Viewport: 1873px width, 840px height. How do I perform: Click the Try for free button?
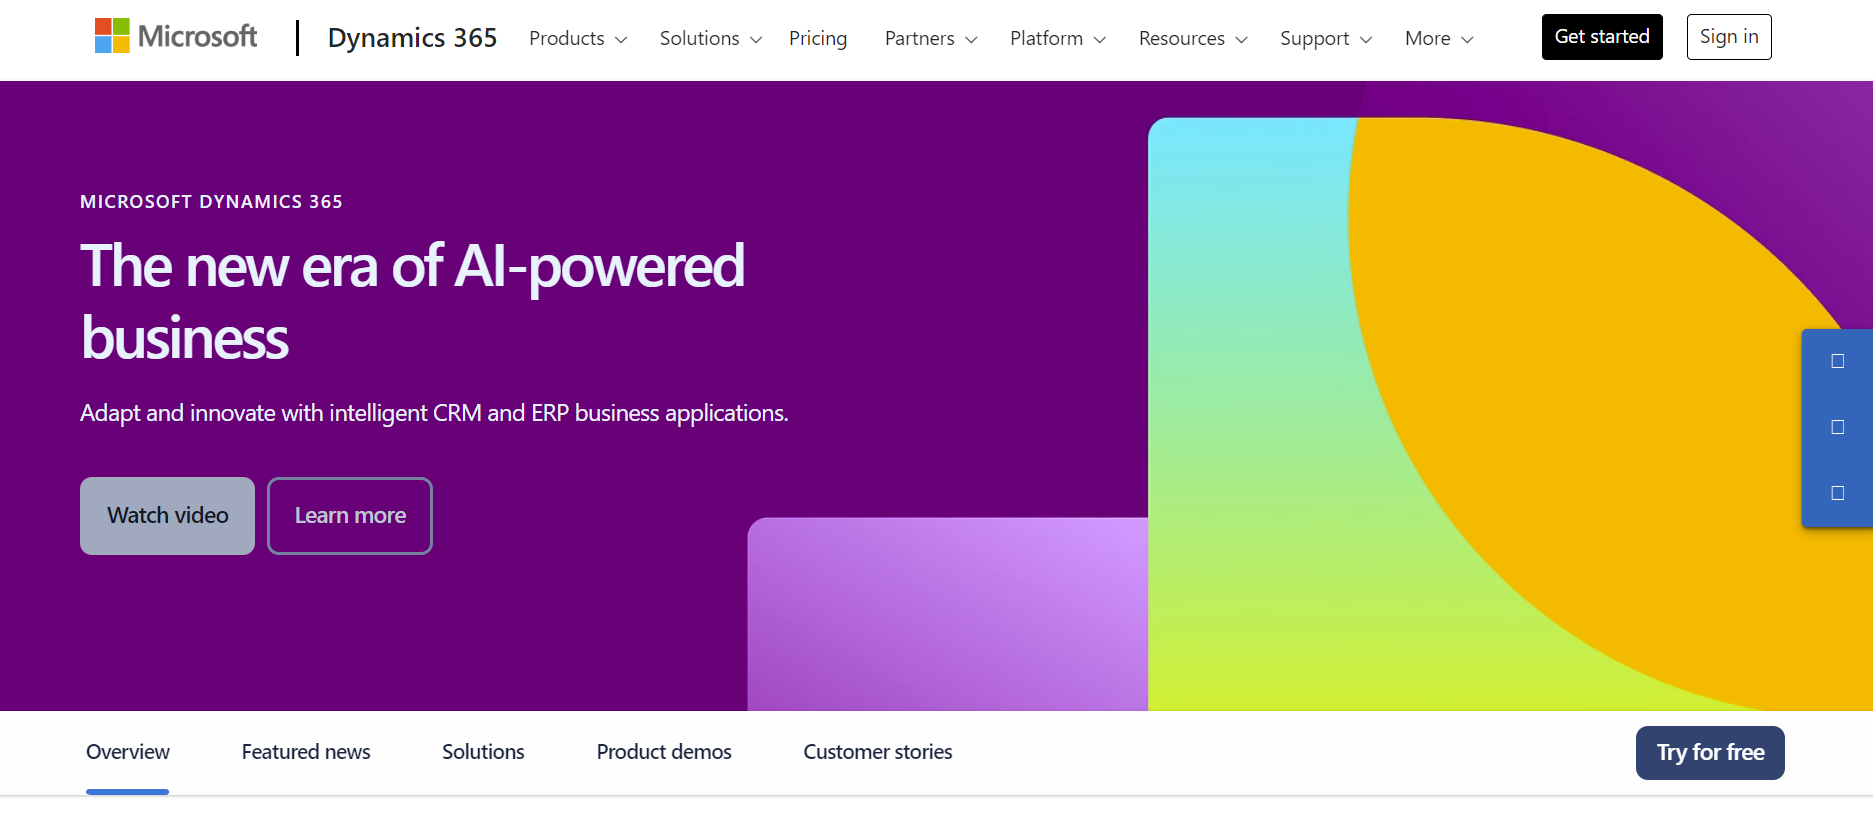1710,753
